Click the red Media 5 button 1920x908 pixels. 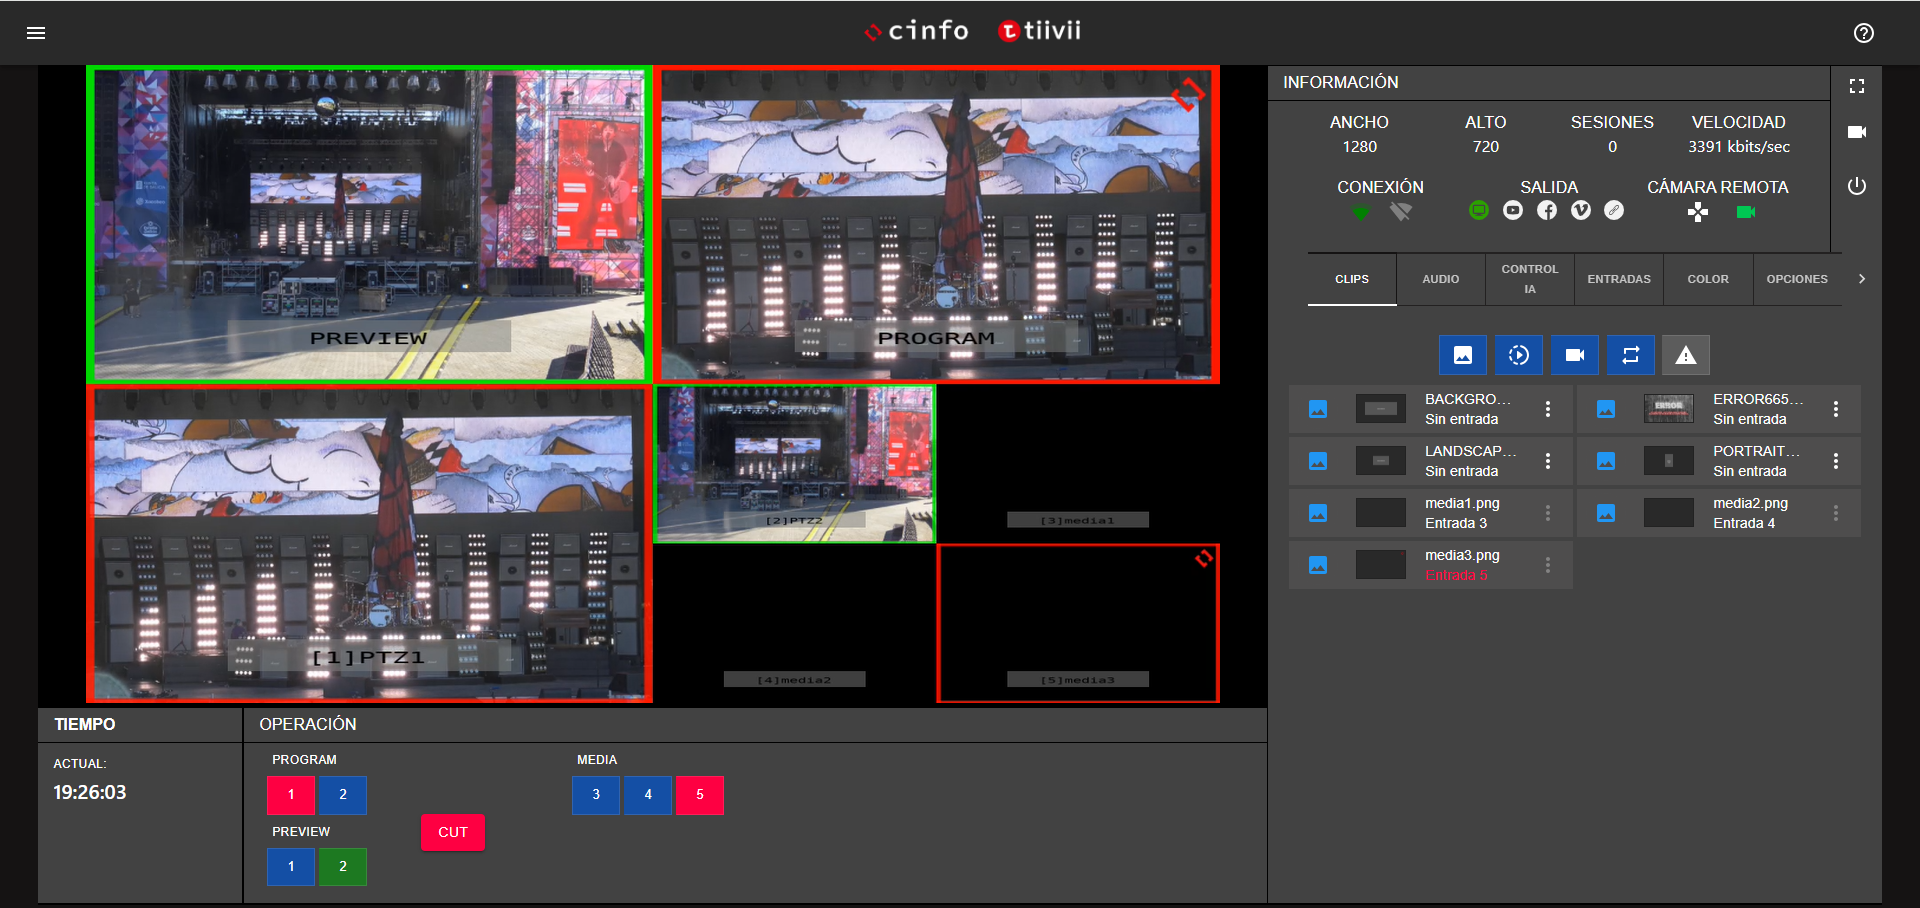point(699,795)
